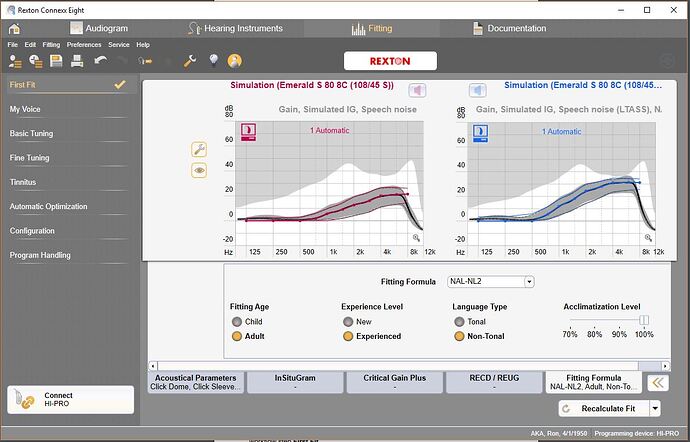Click the light bulb hints icon
690x442 pixels.
click(213, 61)
